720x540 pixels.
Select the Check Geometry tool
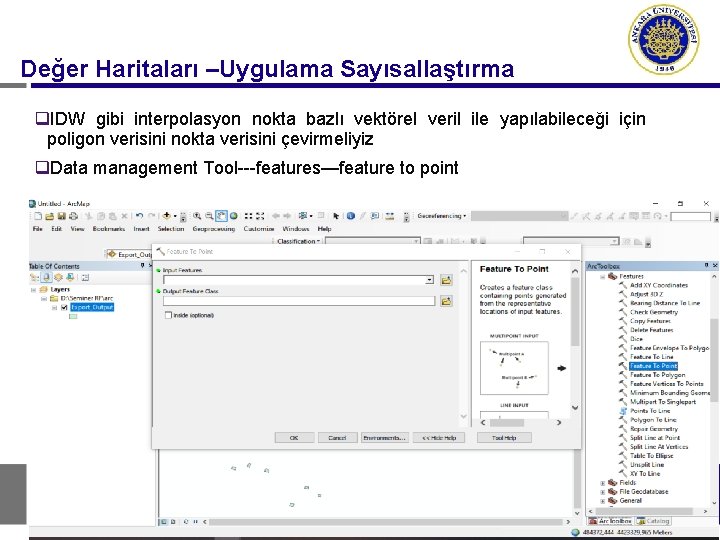[653, 312]
